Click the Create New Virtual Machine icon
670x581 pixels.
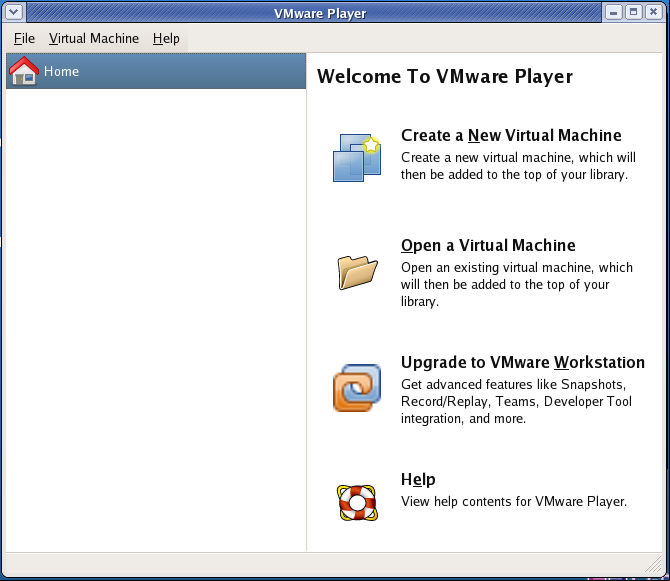pyautogui.click(x=357, y=158)
